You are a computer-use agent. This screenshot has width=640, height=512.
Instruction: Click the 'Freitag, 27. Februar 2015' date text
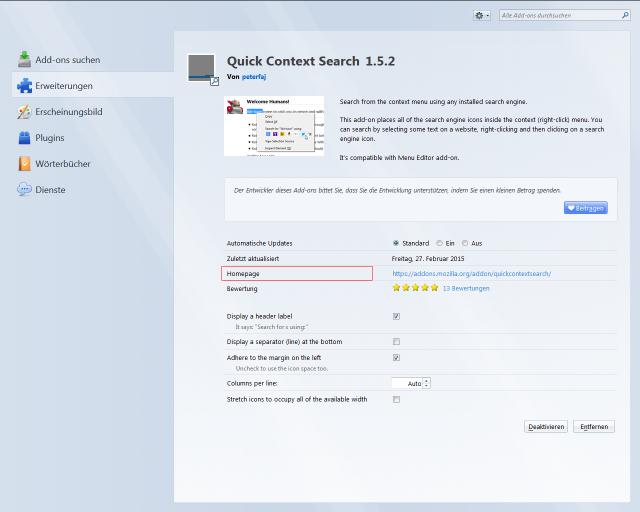coord(428,258)
